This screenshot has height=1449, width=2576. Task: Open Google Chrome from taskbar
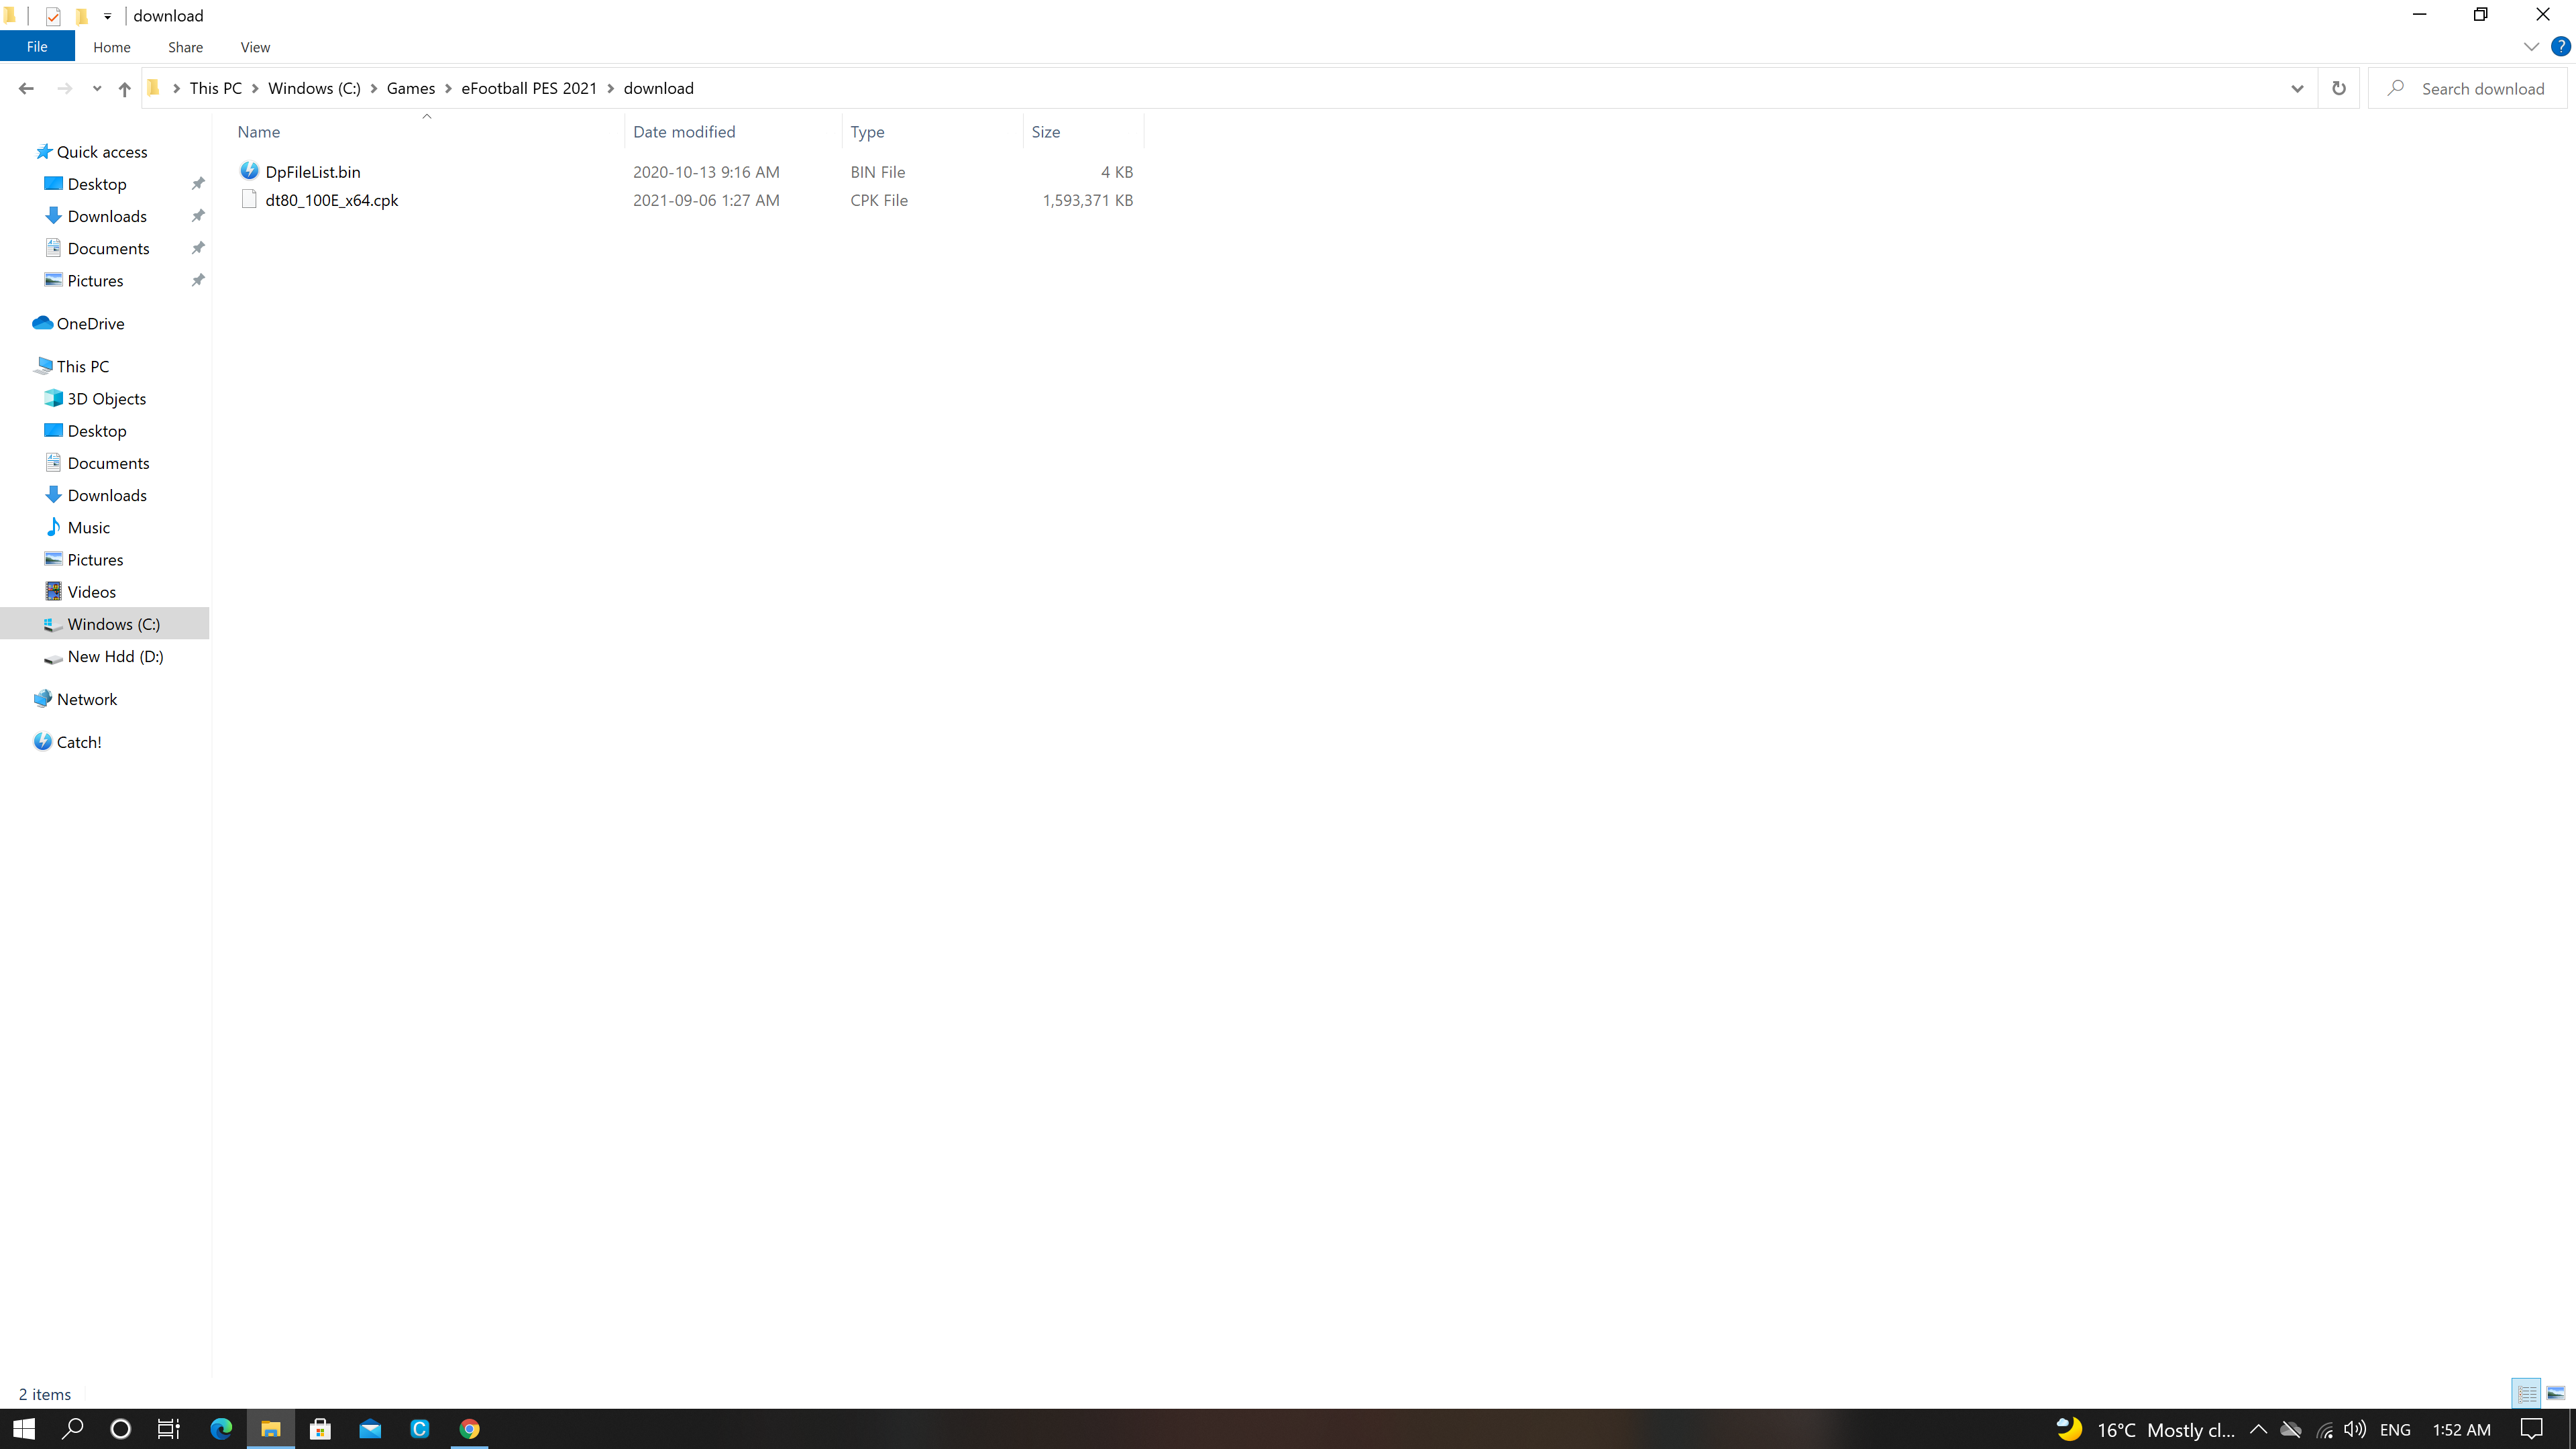469,1429
